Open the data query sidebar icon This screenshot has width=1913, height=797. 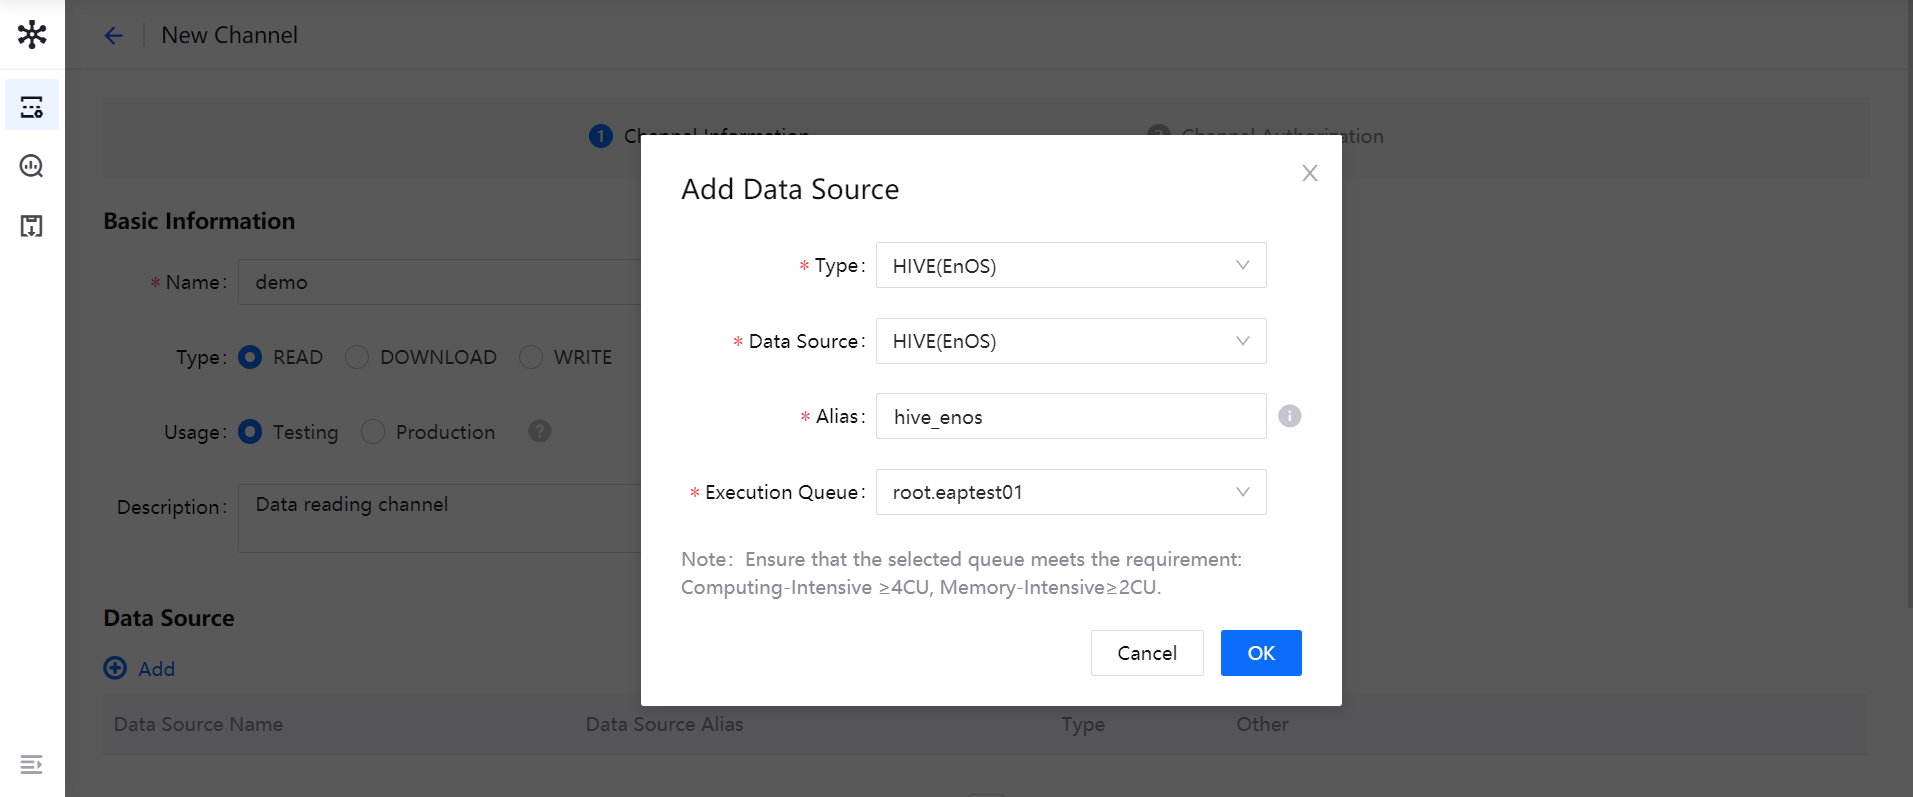click(x=32, y=166)
